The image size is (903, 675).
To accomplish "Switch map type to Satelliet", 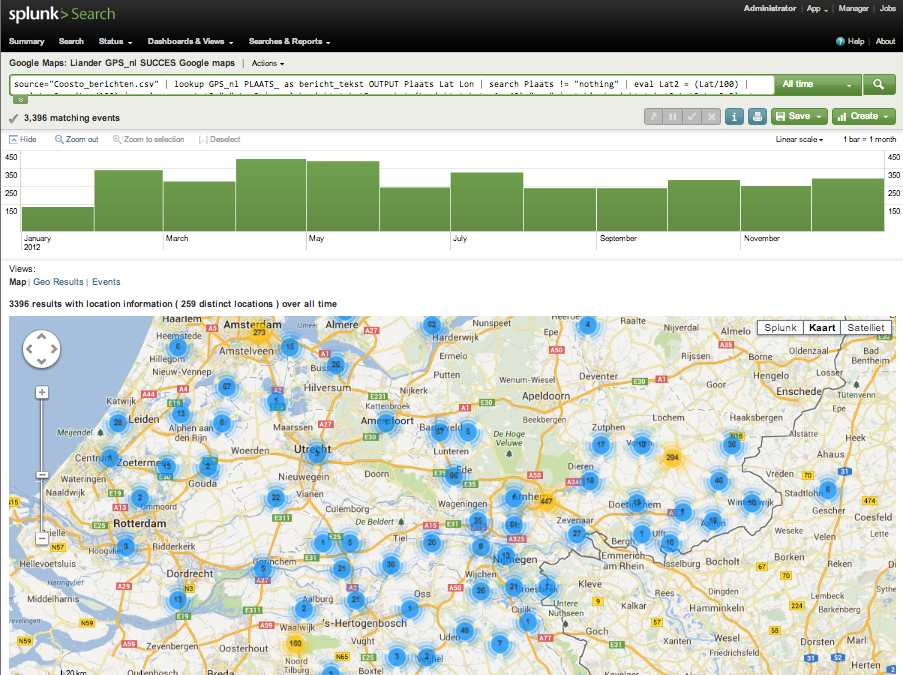I will pos(865,328).
